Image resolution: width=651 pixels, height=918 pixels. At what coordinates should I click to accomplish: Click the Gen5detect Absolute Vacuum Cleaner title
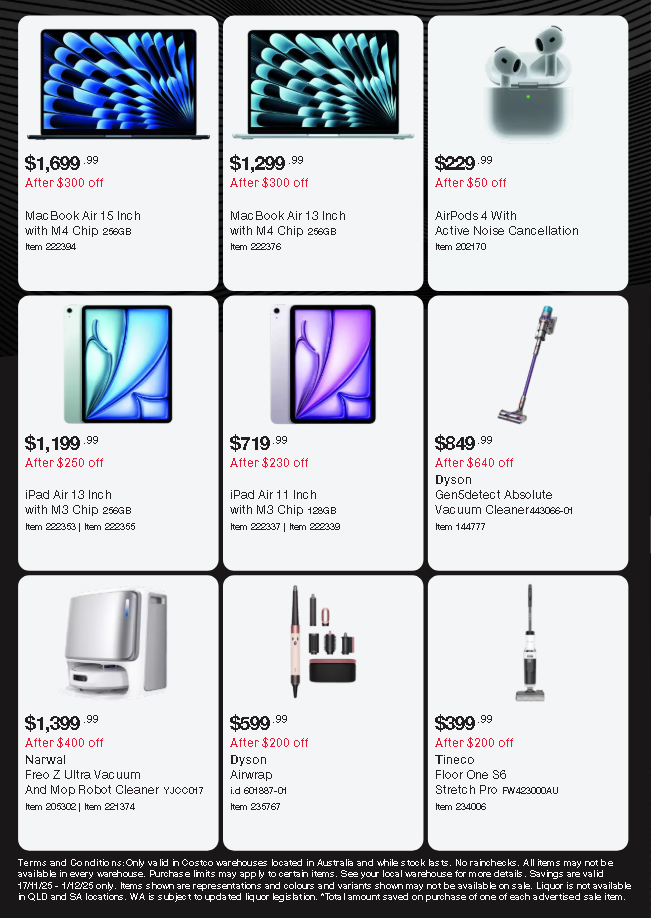click(494, 502)
